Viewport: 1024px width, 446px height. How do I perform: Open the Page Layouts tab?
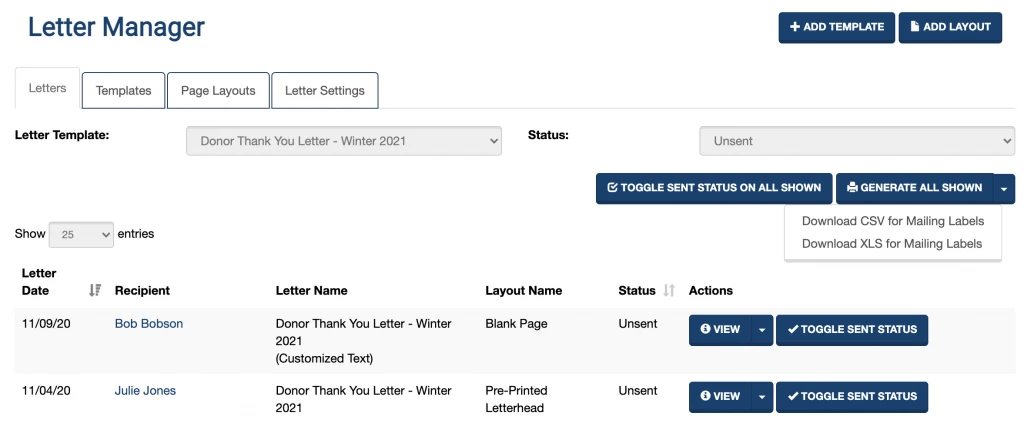pos(218,90)
